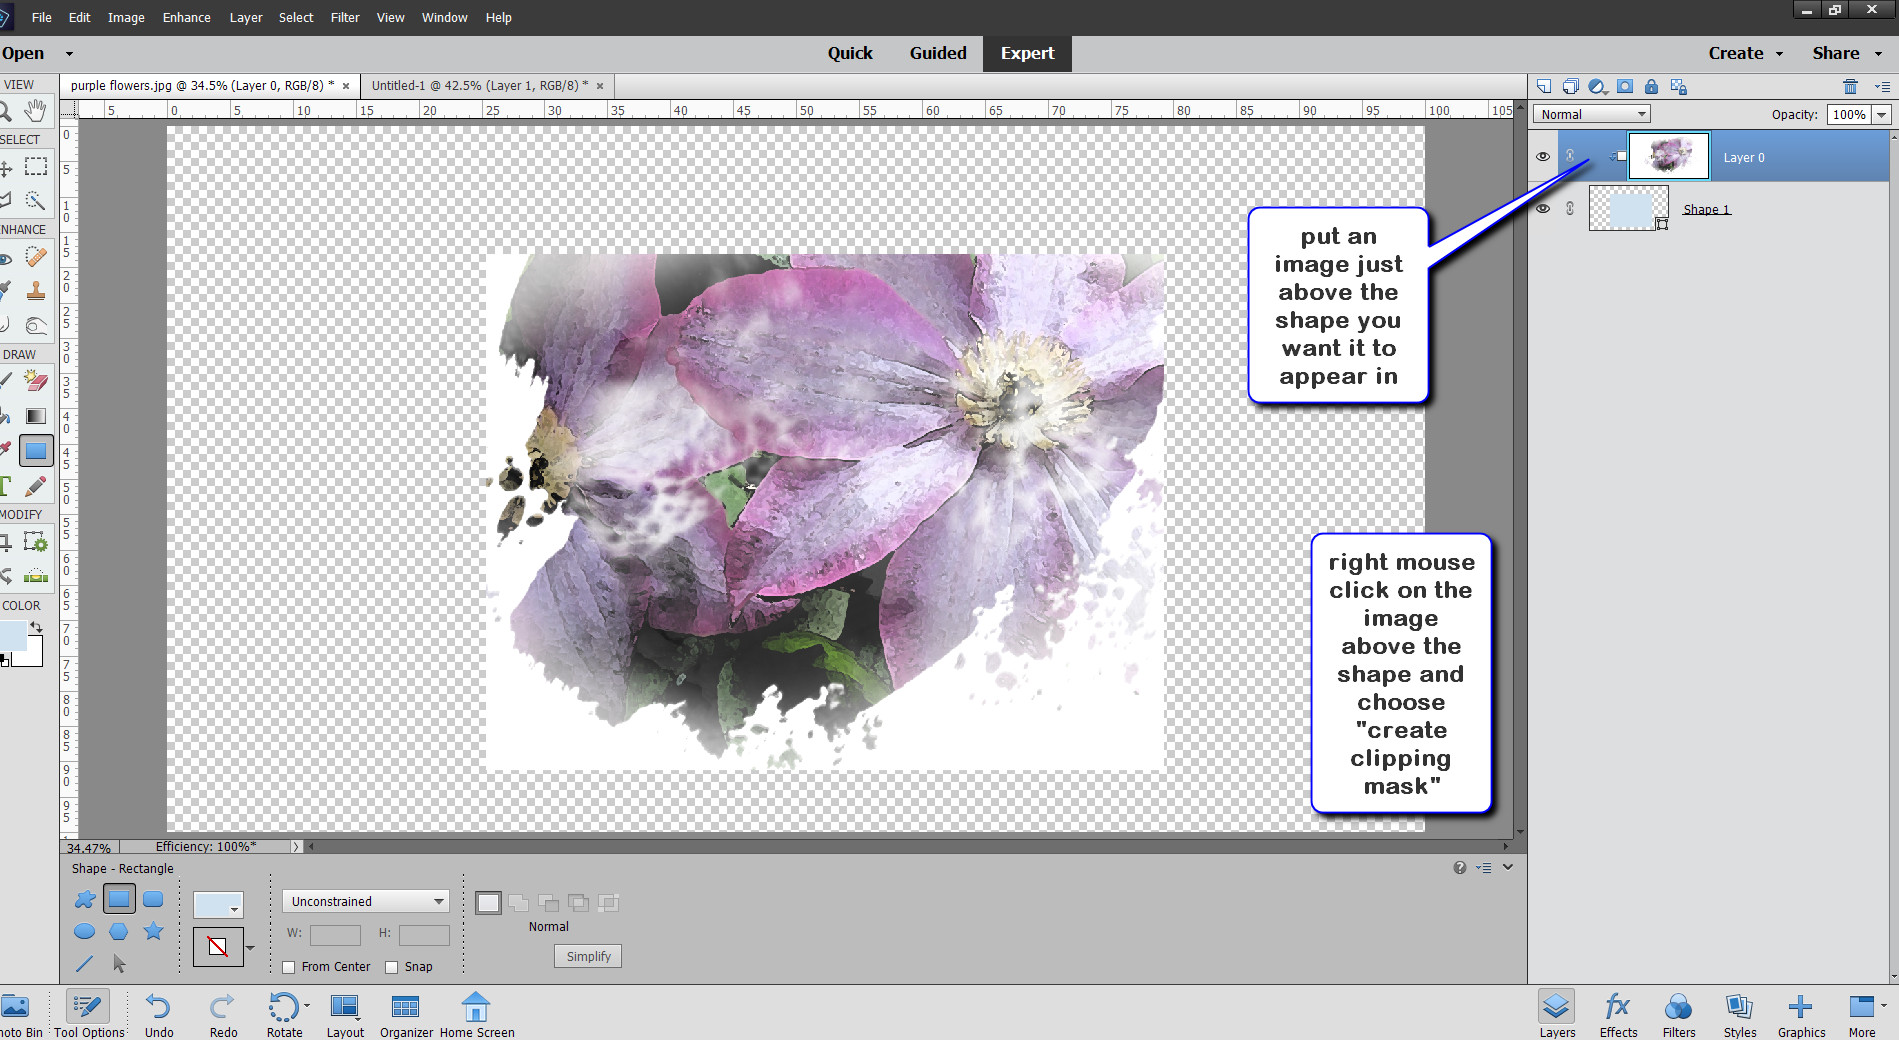Open the blend mode dropdown showing Normal
Screen dimensions: 1899x1040
coord(1590,113)
